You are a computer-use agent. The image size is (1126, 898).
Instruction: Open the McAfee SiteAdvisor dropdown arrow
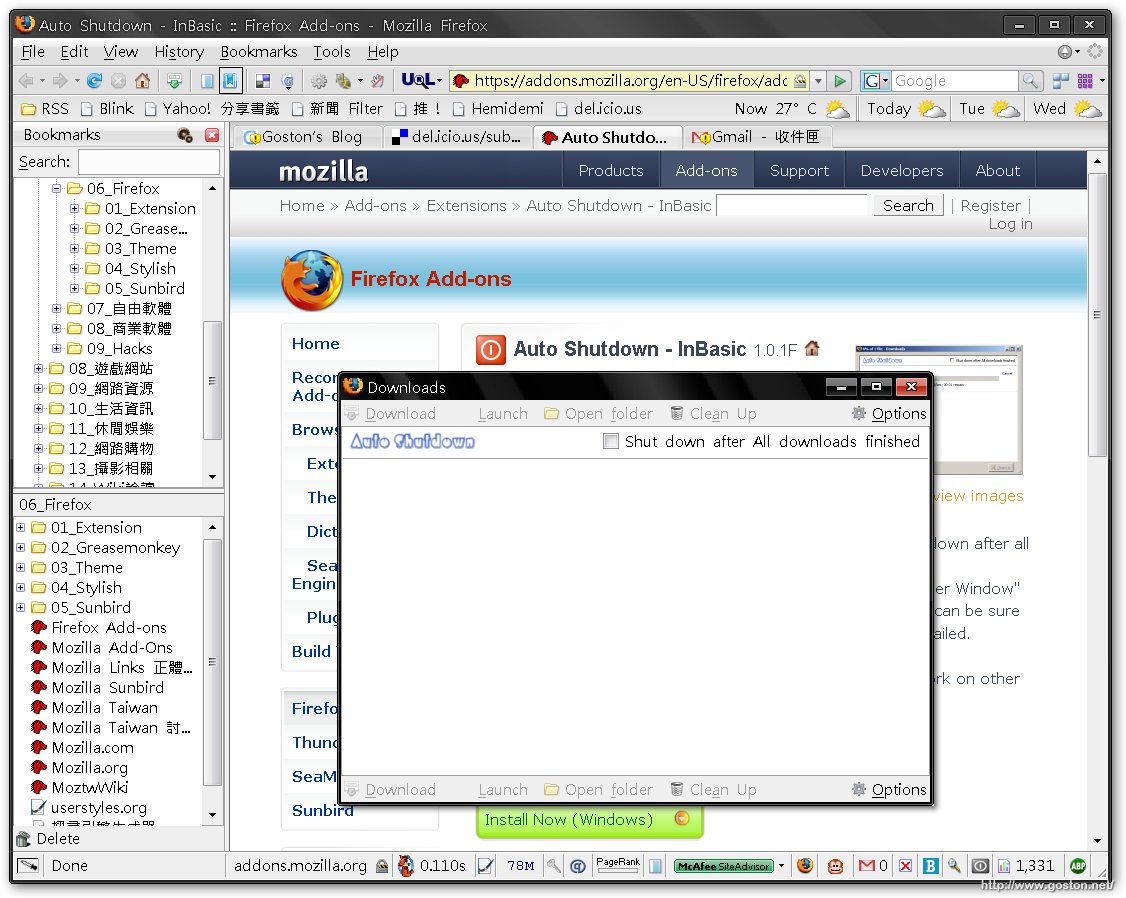click(x=781, y=866)
